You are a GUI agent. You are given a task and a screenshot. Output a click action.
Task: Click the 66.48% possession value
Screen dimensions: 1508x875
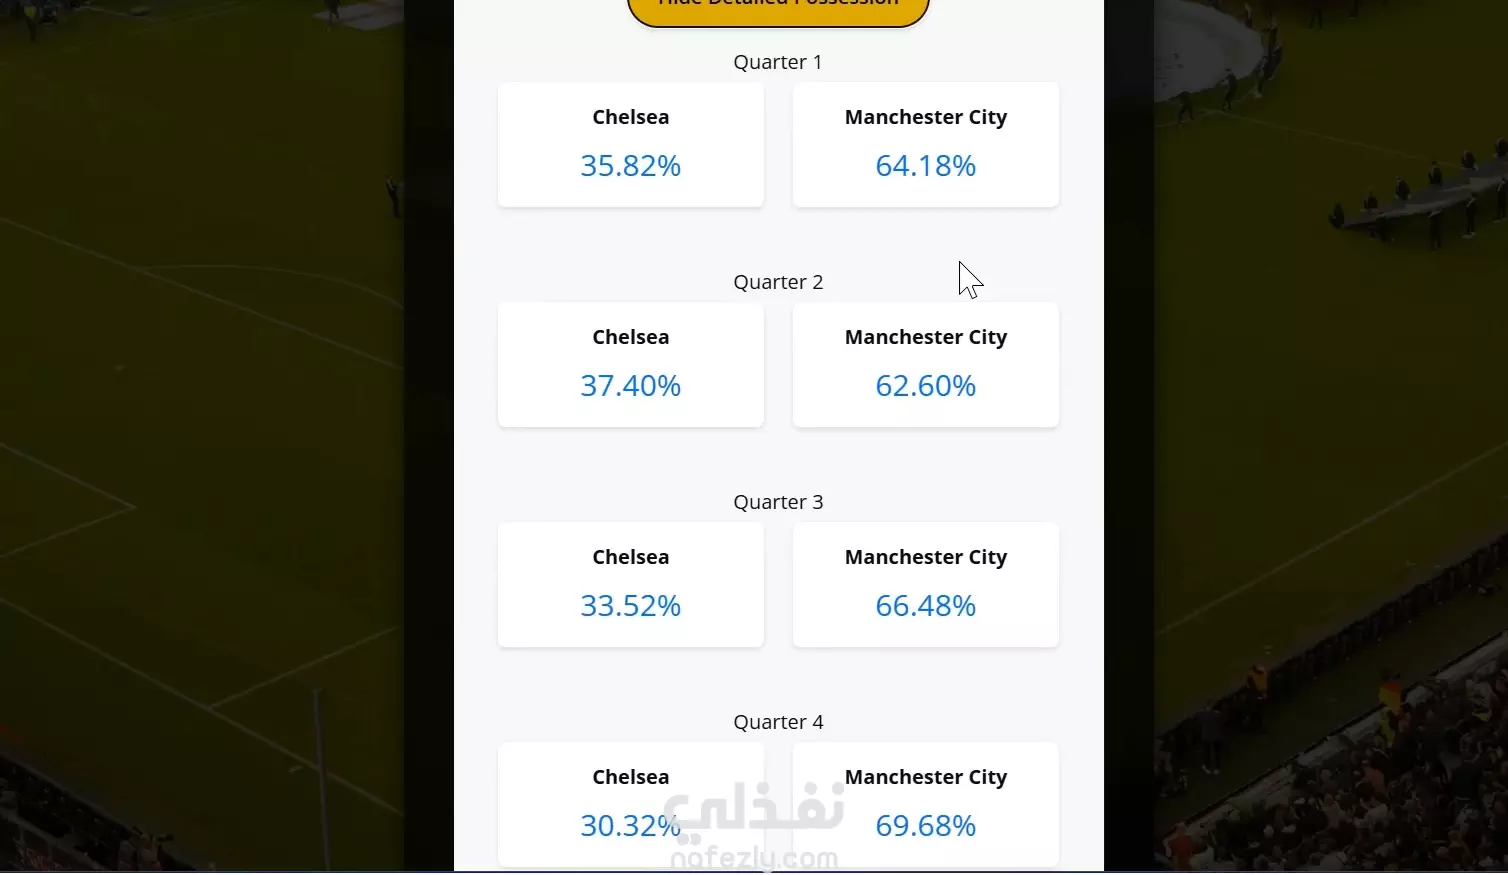click(x=926, y=606)
